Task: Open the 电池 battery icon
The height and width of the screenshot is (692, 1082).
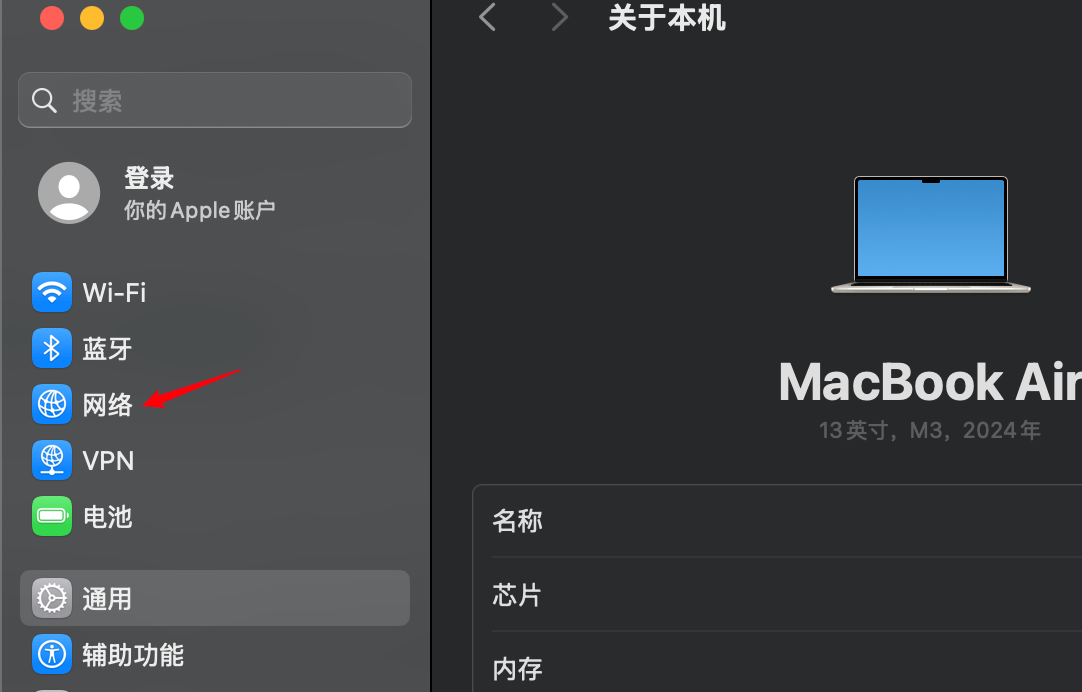Action: pyautogui.click(x=52, y=516)
